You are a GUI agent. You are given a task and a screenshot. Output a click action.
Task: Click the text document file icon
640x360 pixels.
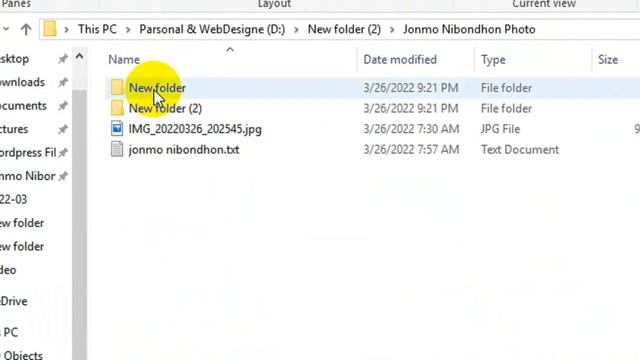coord(117,149)
